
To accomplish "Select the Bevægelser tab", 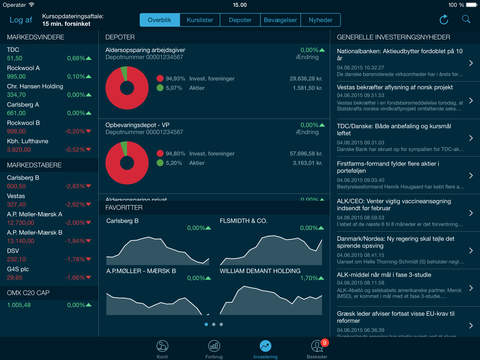I will (280, 20).
